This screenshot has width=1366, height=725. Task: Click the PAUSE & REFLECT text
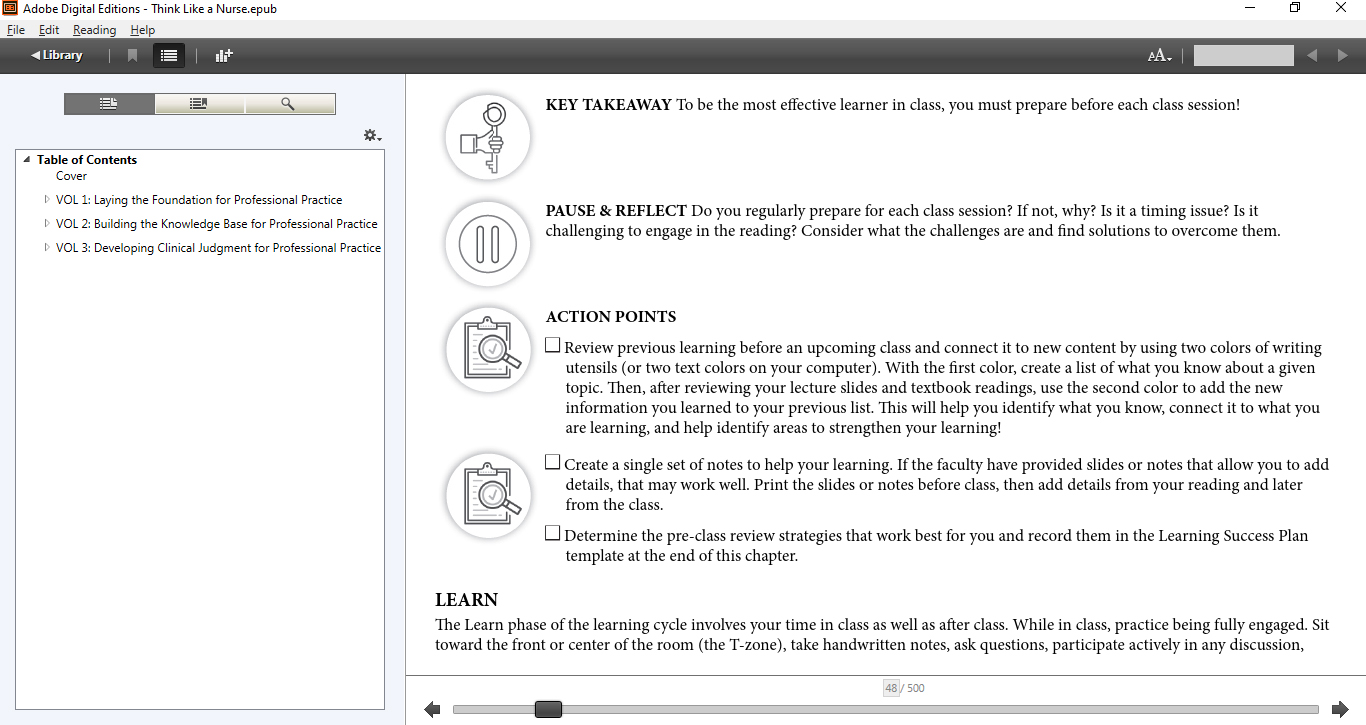[x=616, y=211]
